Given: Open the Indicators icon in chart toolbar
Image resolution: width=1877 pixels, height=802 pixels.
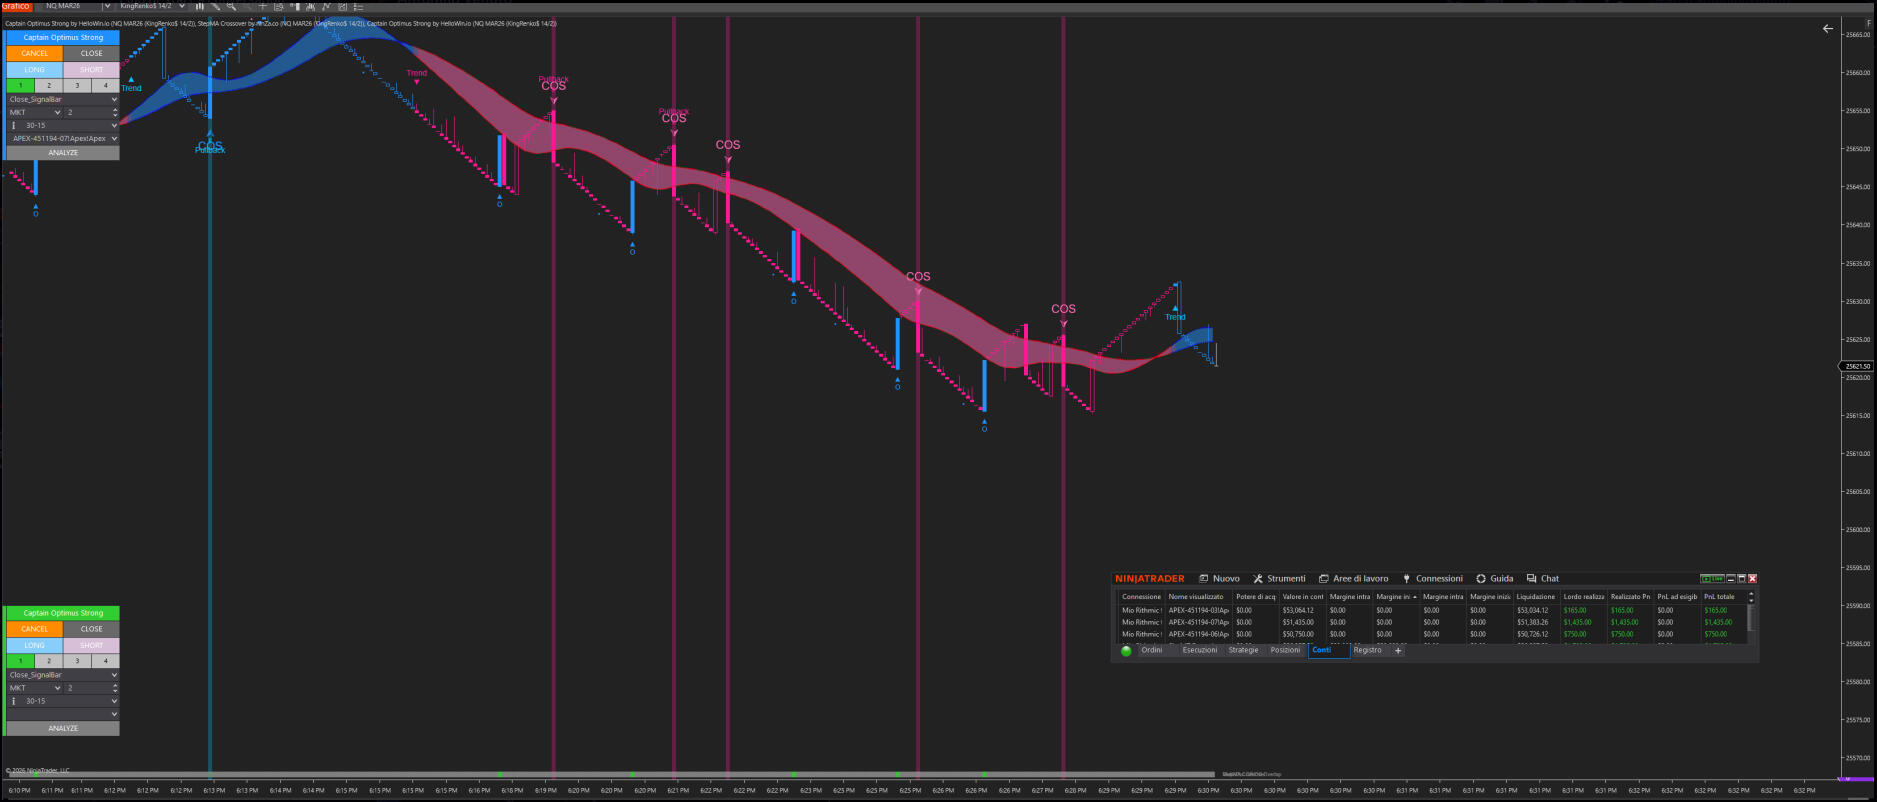Looking at the screenshot, I should point(326,6).
